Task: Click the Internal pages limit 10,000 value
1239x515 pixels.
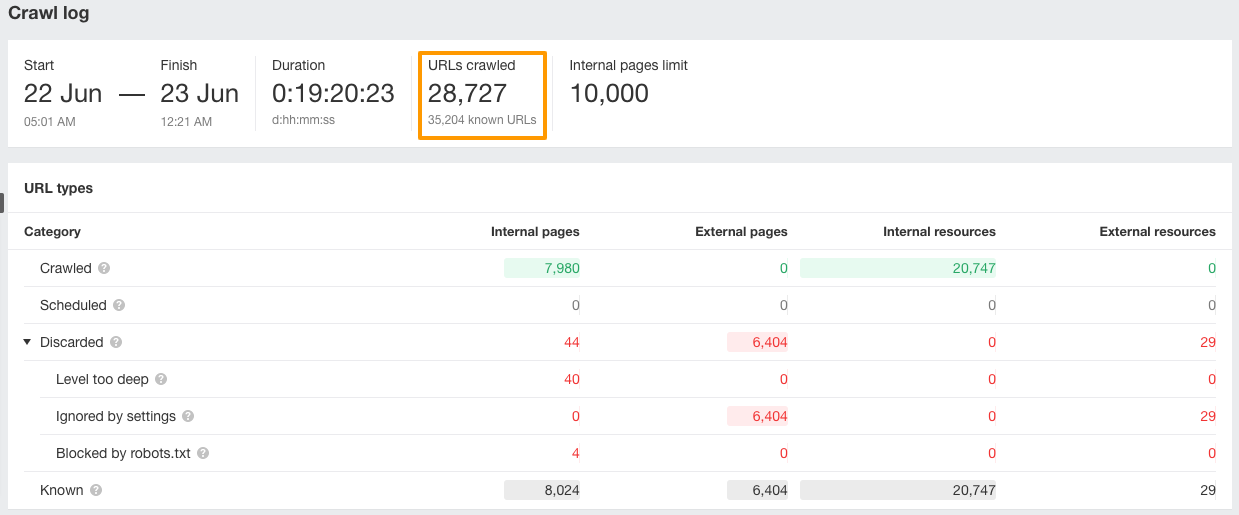Action: tap(609, 94)
